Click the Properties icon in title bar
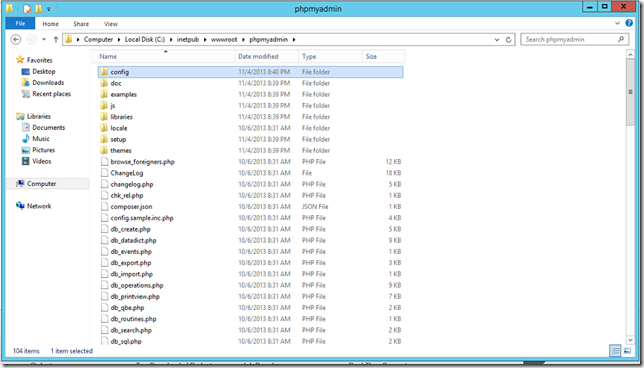Image resolution: width=644 pixels, height=368 pixels. [x=27, y=8]
